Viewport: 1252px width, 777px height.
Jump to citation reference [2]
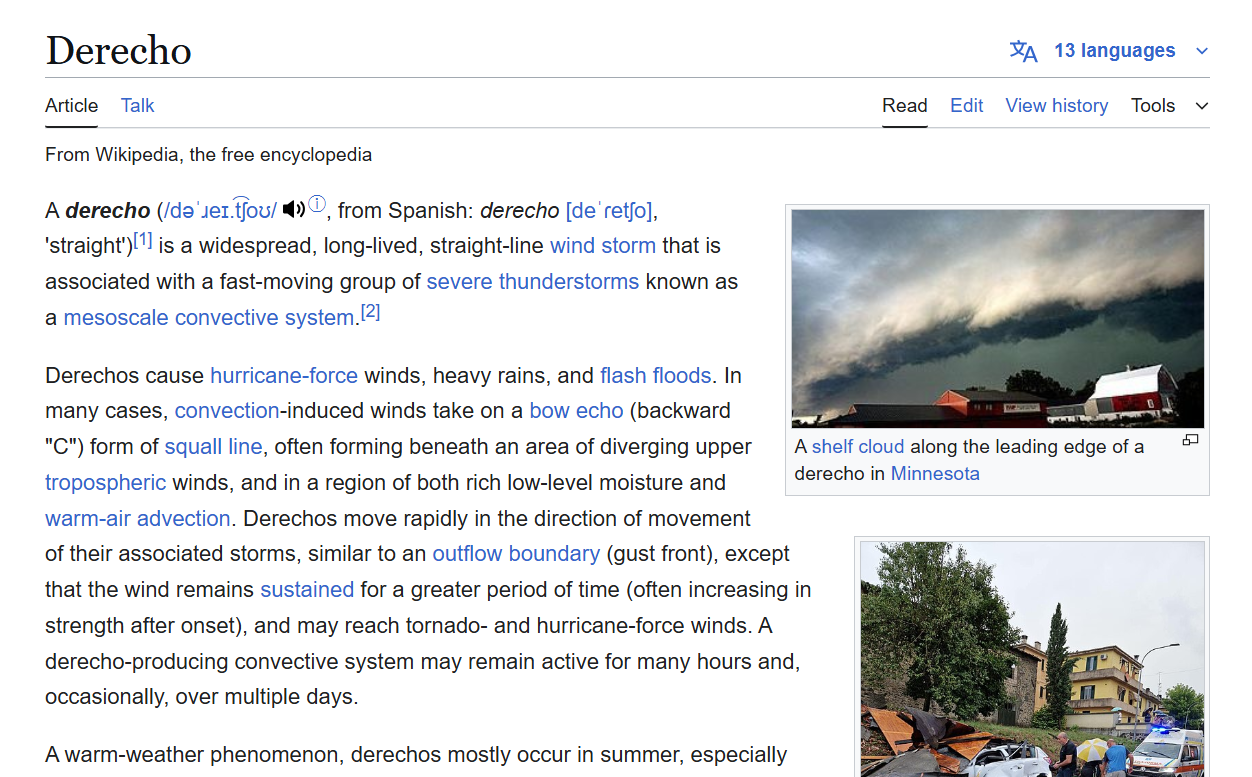click(371, 313)
